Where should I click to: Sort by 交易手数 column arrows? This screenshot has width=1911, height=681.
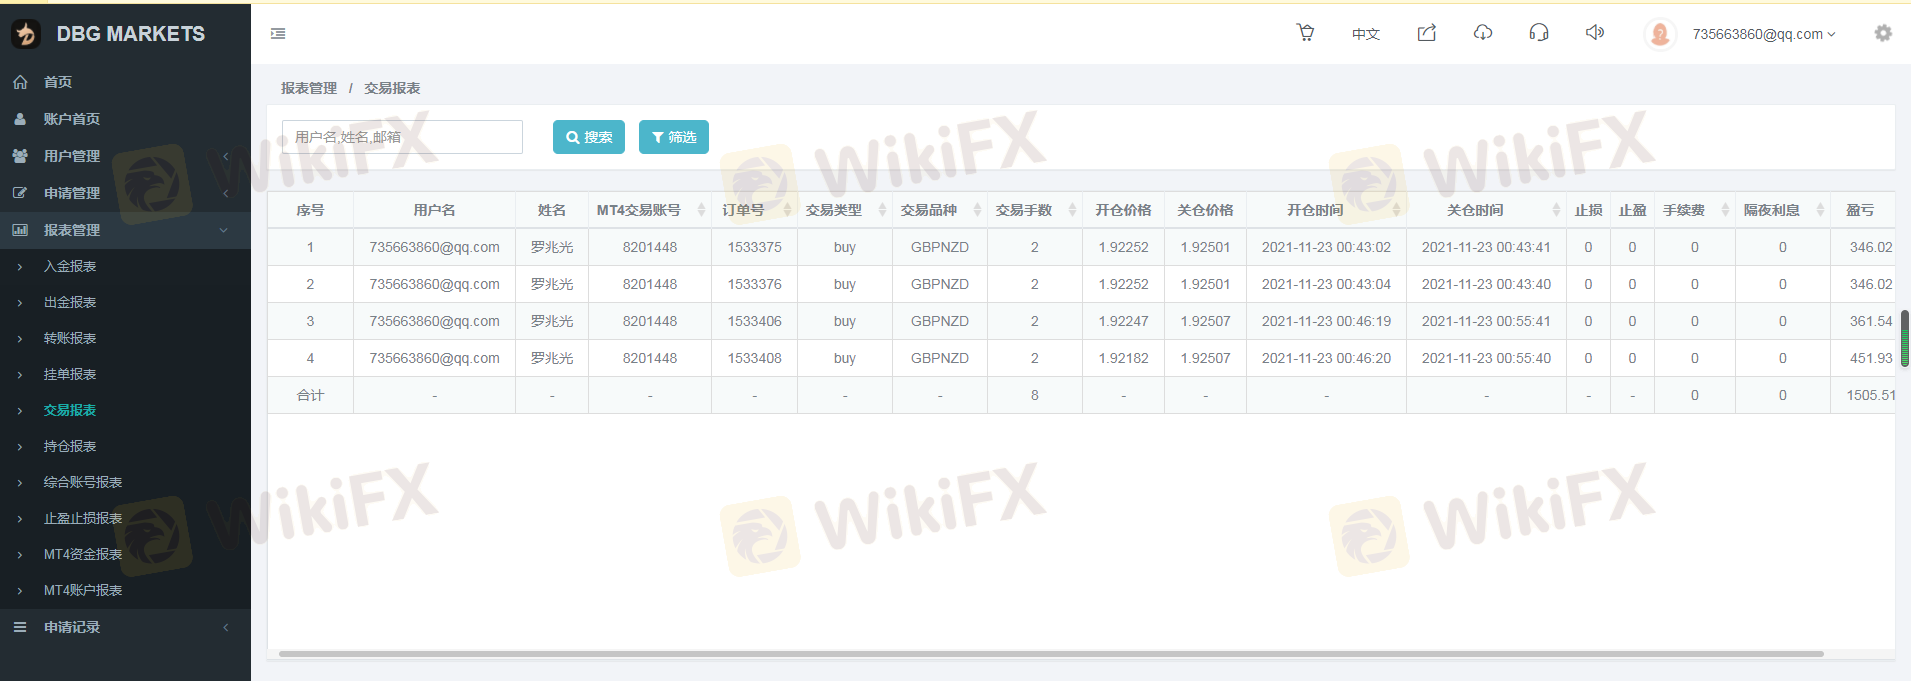[1072, 210]
